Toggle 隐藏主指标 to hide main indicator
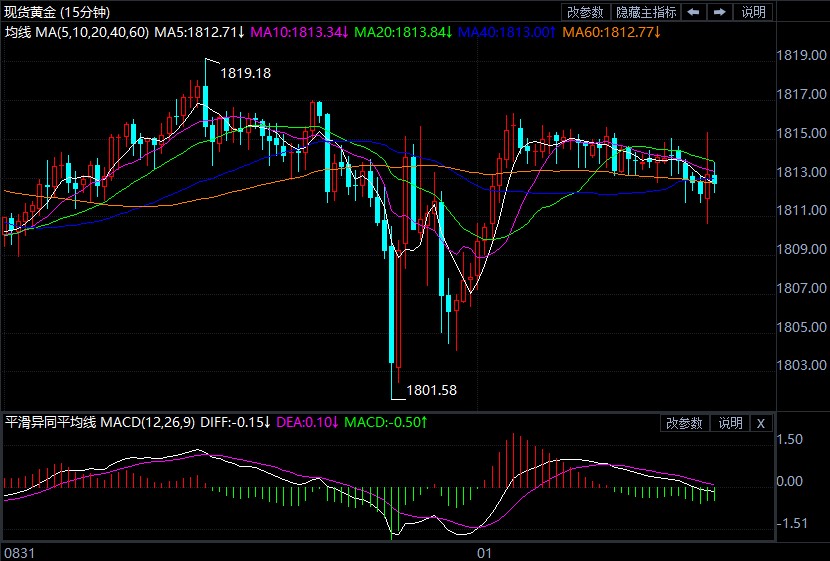This screenshot has width=830, height=561. 646,12
